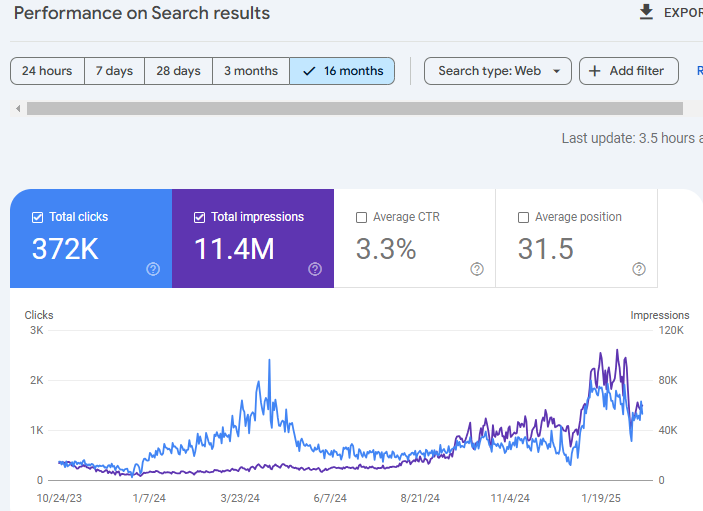
Task: Choose the 3 months date range
Action: (251, 71)
